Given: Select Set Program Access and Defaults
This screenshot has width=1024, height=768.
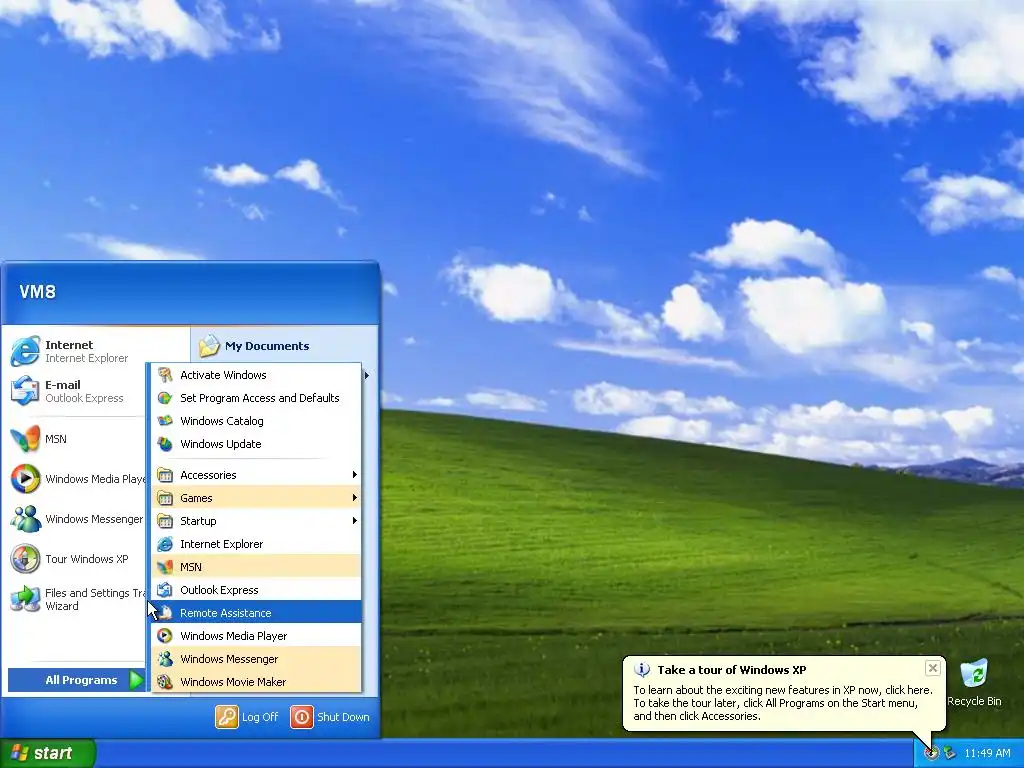Looking at the screenshot, I should click(256, 398).
